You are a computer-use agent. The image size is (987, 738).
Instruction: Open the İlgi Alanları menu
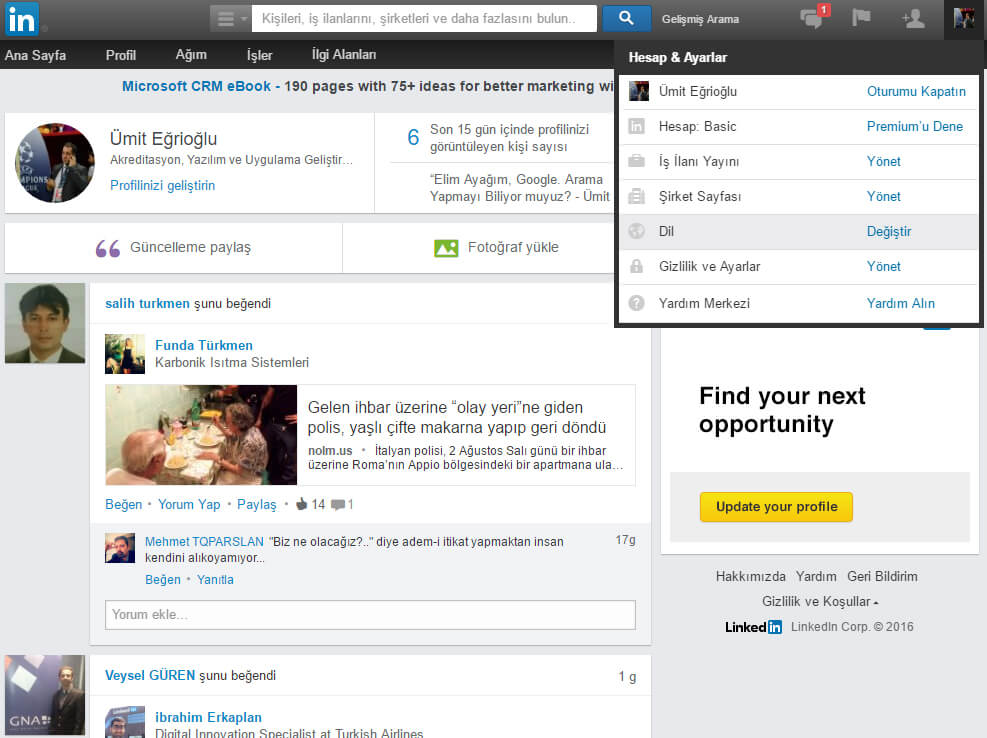tap(344, 55)
